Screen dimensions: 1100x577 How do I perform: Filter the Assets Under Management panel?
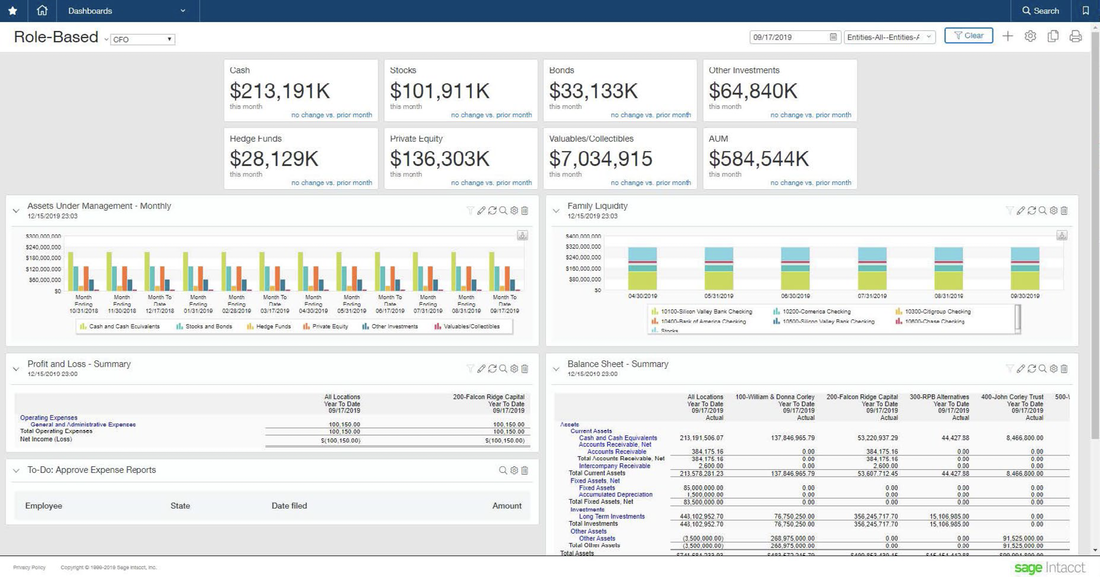[470, 211]
